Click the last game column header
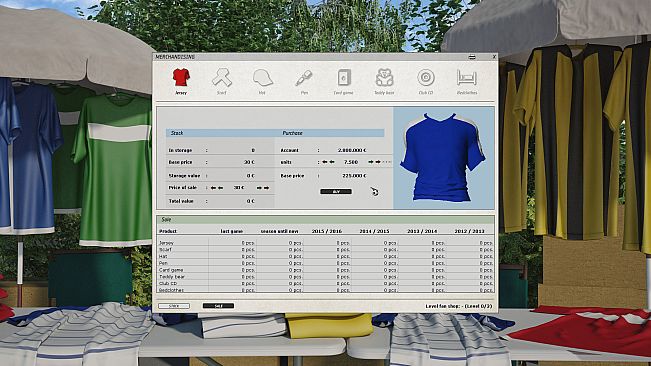 (232, 231)
